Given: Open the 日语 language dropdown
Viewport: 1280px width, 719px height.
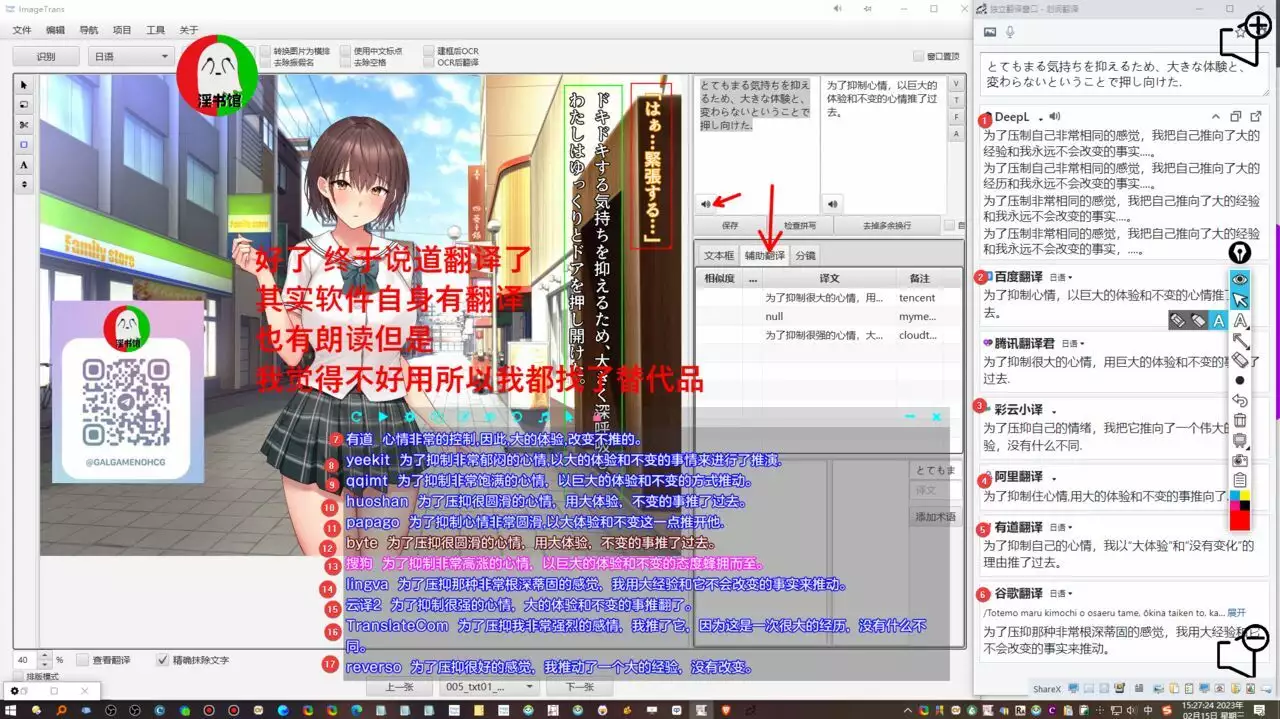Looking at the screenshot, I should pos(131,57).
